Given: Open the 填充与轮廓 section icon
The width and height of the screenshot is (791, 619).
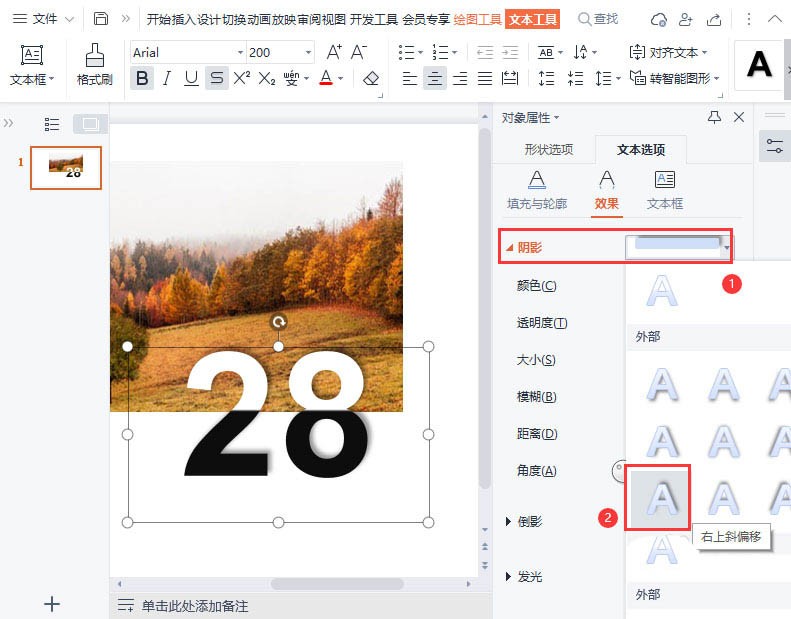Looking at the screenshot, I should tap(537, 180).
